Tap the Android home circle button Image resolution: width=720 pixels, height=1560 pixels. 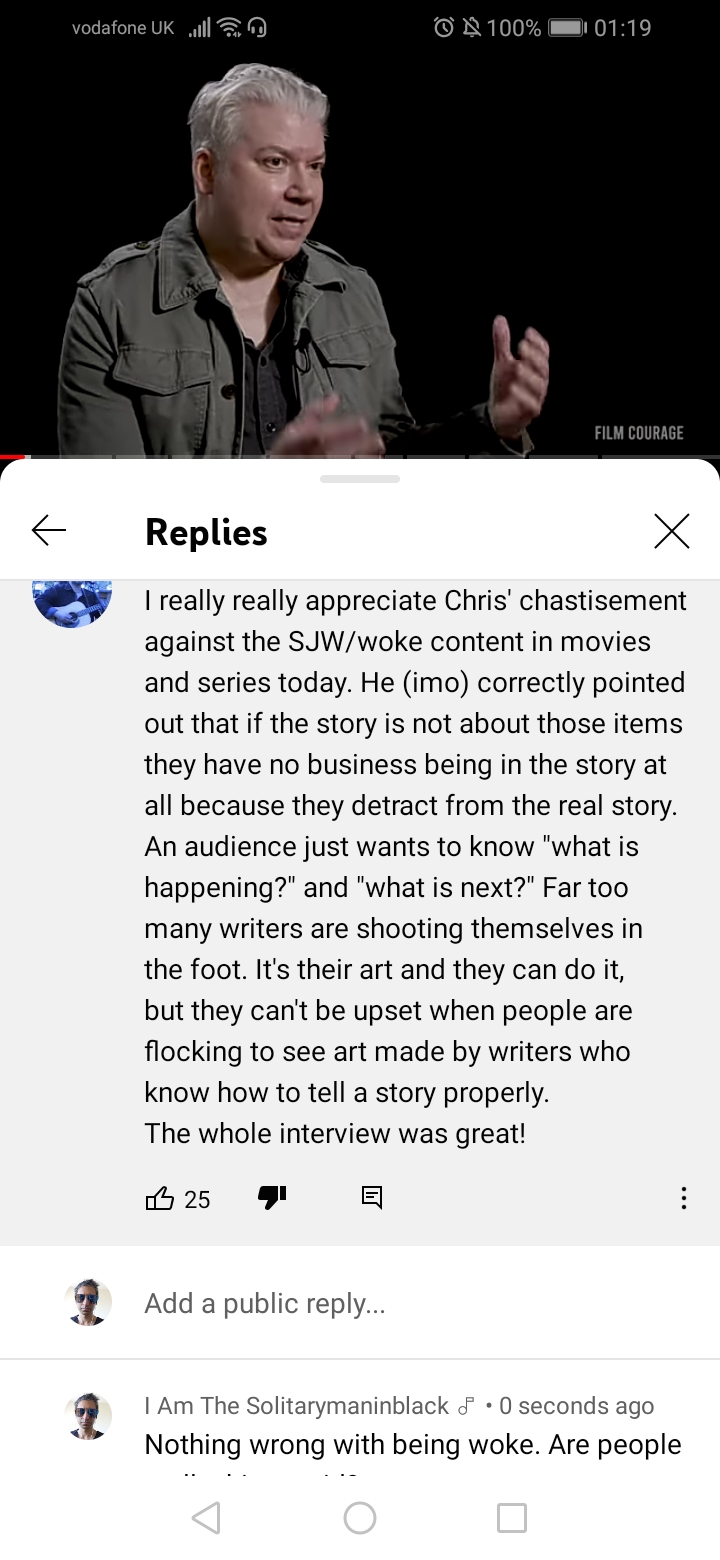point(360,1517)
